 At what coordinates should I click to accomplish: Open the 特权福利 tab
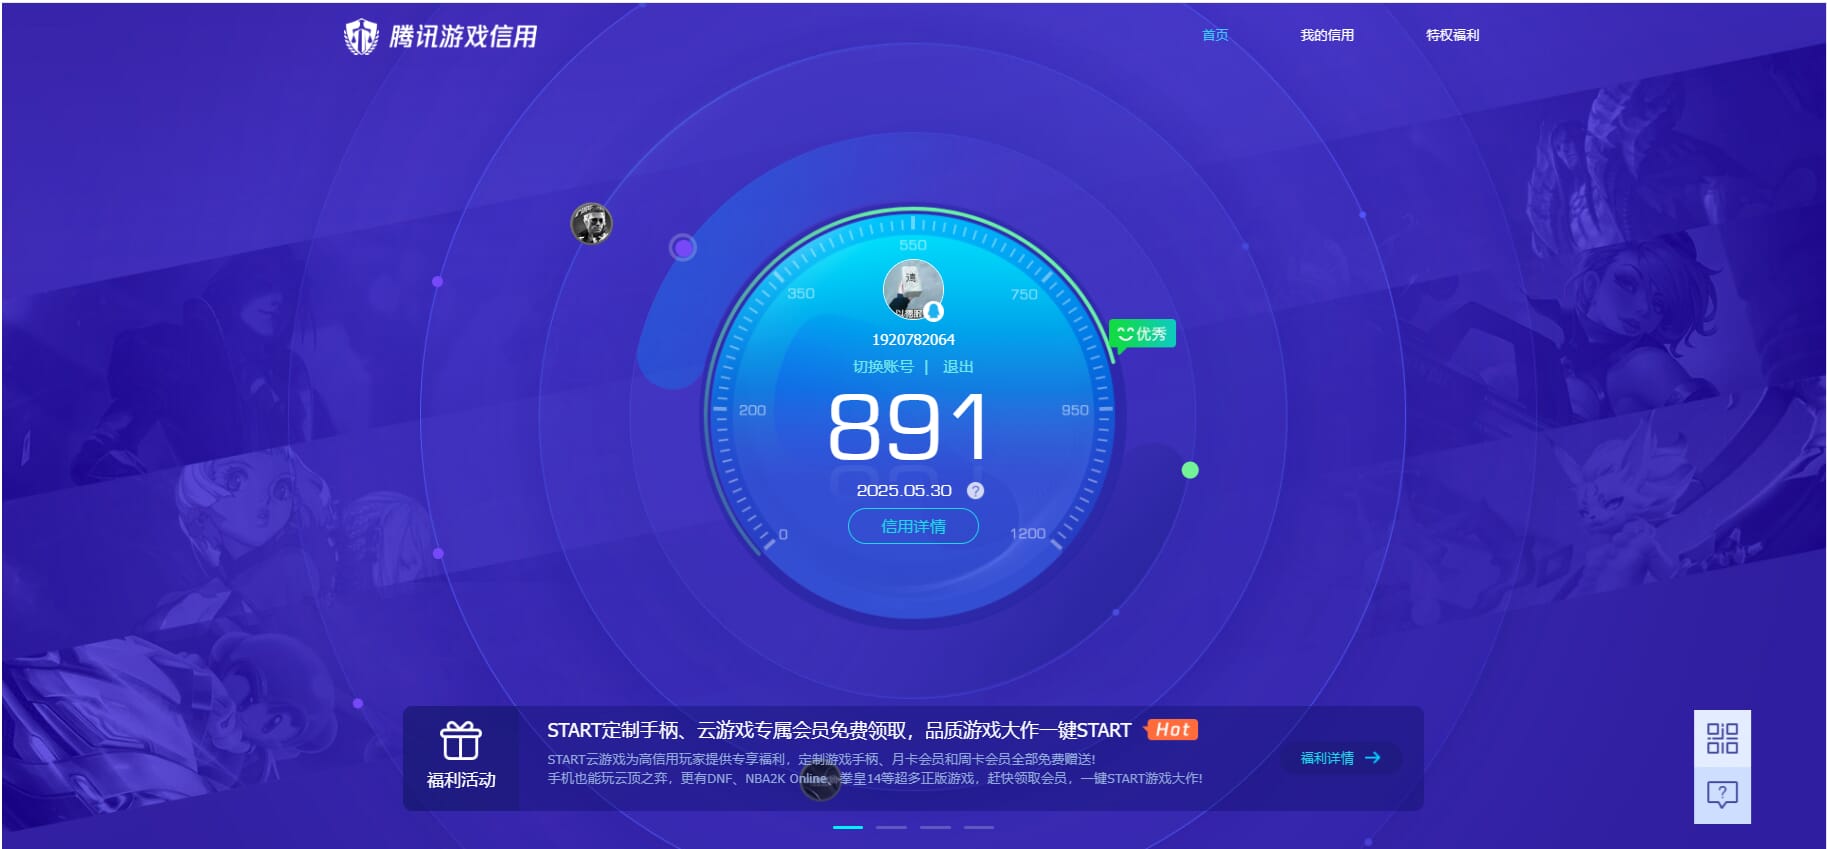[x=1452, y=35]
